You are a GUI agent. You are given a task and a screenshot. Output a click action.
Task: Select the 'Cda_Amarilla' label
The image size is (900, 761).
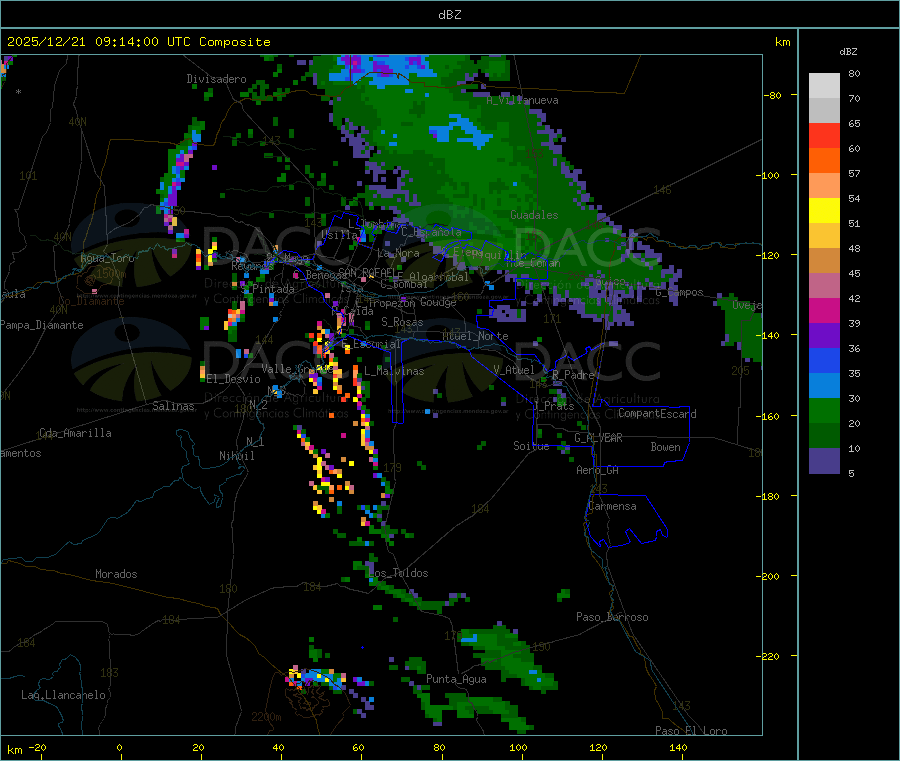pos(75,433)
